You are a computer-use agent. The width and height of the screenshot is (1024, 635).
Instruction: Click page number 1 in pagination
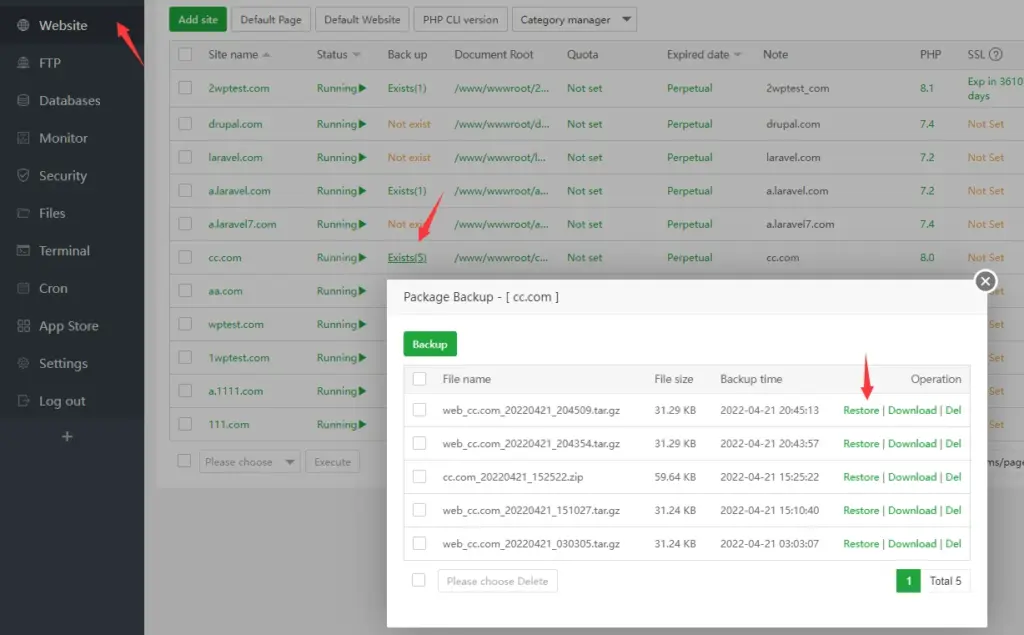(908, 581)
